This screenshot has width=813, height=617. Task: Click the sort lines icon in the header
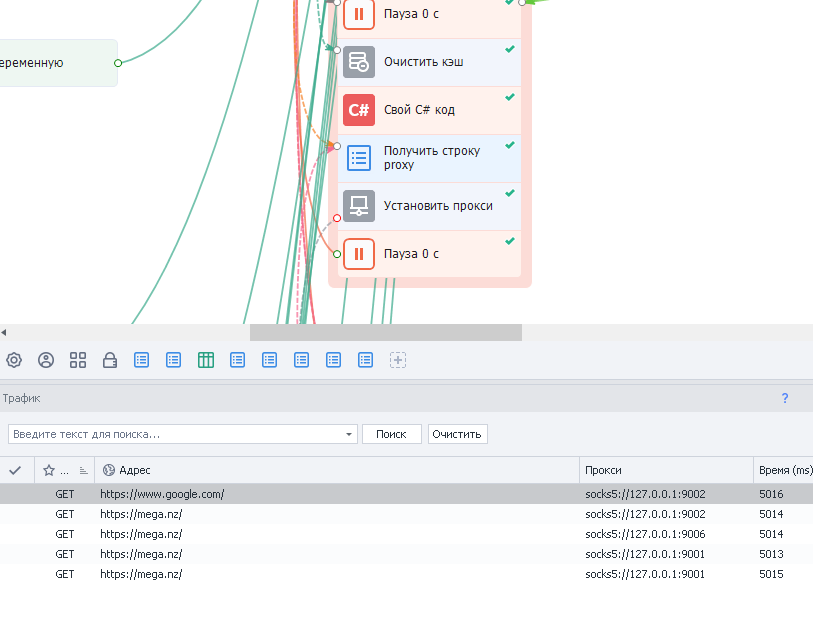click(83, 470)
